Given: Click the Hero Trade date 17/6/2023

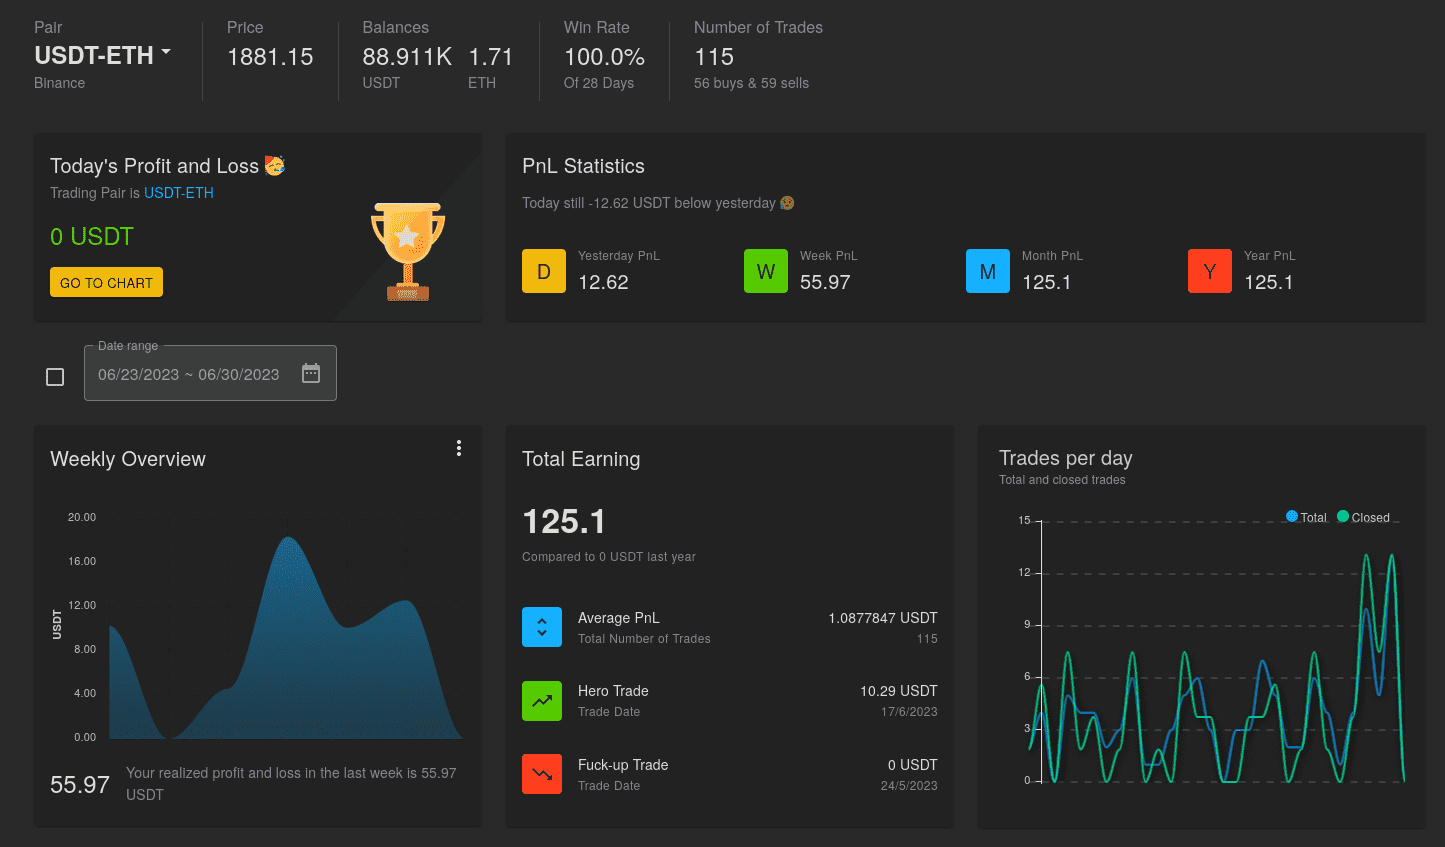Looking at the screenshot, I should pyautogui.click(x=909, y=712).
